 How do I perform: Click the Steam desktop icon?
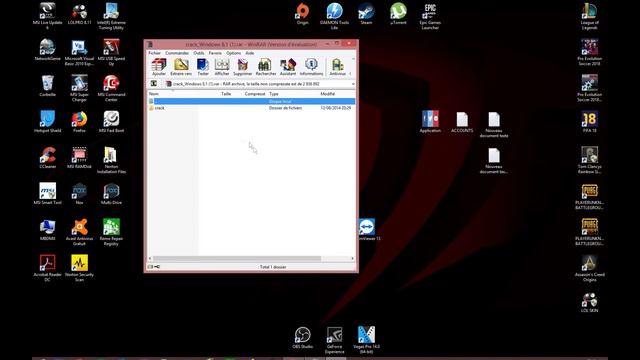pos(366,14)
